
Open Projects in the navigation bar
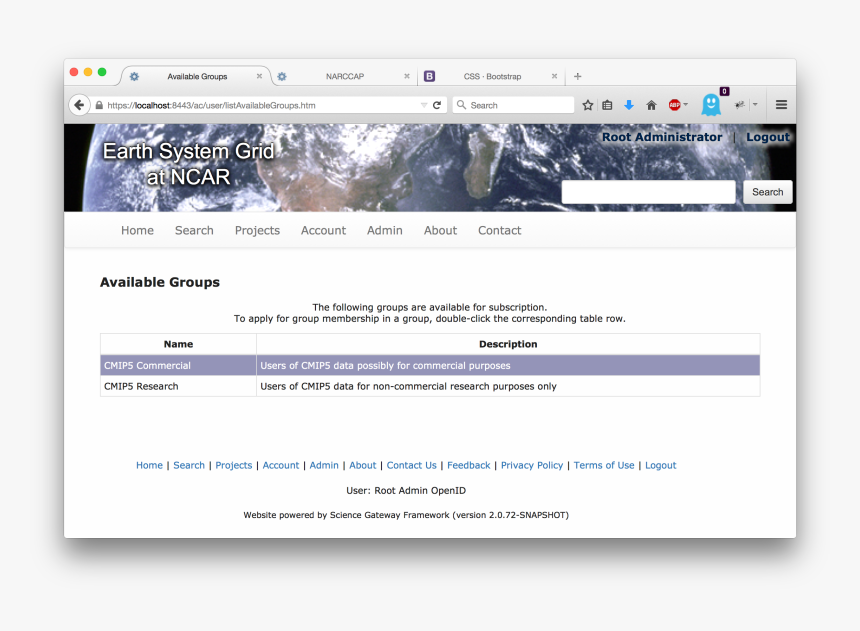pyautogui.click(x=257, y=230)
